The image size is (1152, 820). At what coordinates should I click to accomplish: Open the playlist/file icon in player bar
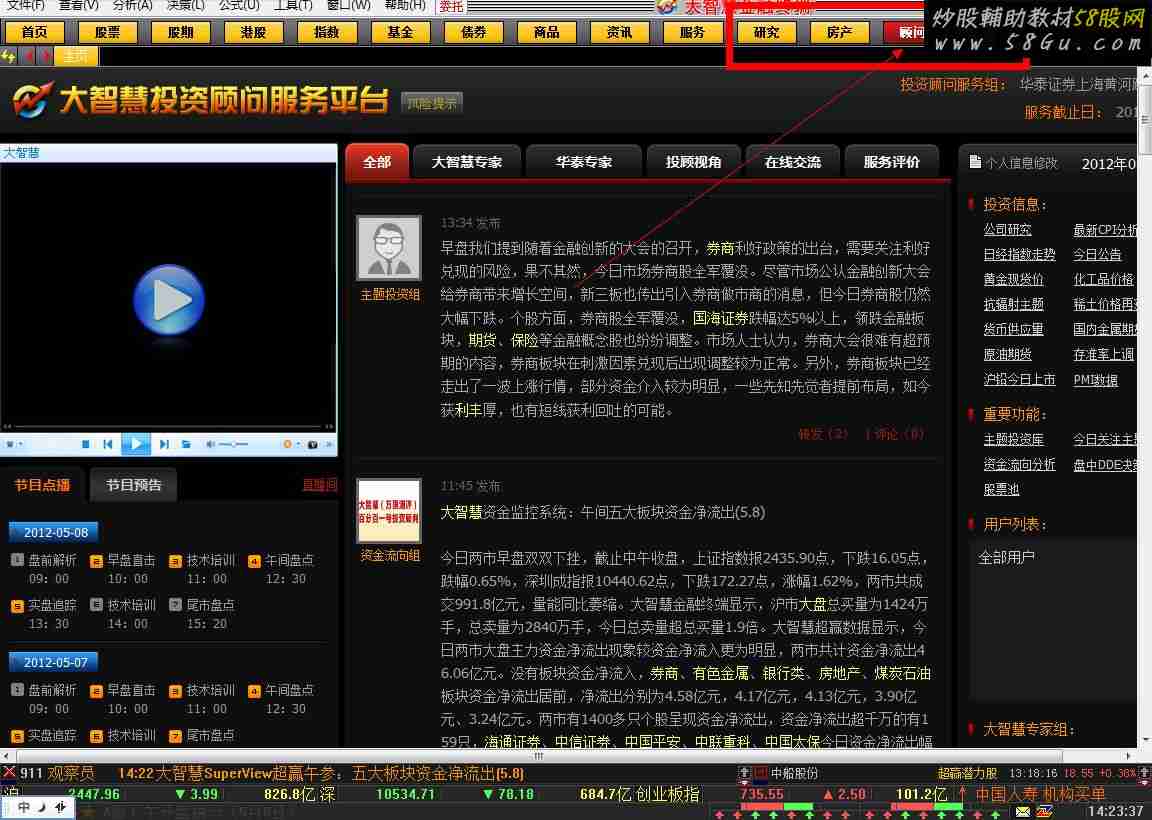tap(186, 444)
